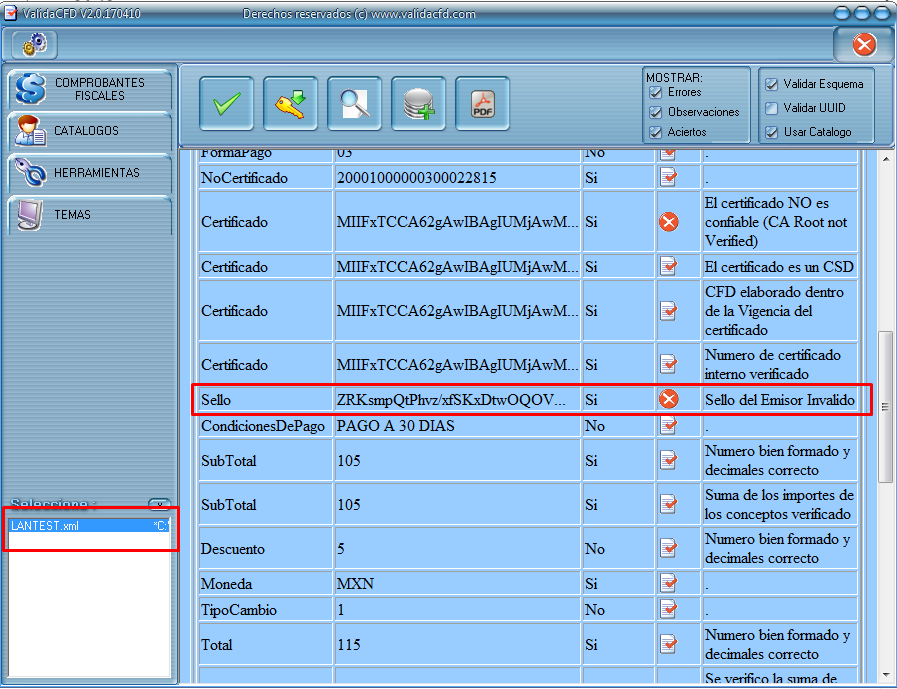Select the 'Sello del Emisor Invalido' message
Image resolution: width=897 pixels, height=689 pixels.
pos(780,399)
